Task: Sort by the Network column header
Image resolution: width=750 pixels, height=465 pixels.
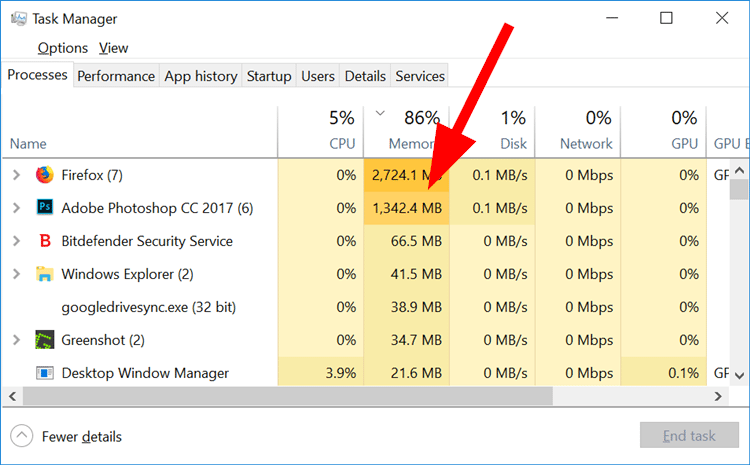Action: click(x=586, y=144)
